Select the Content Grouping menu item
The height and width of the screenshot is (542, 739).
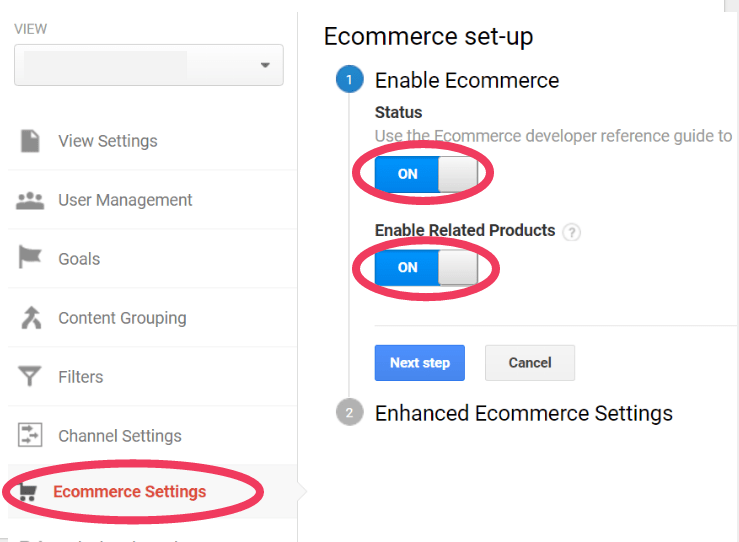pyautogui.click(x=122, y=318)
